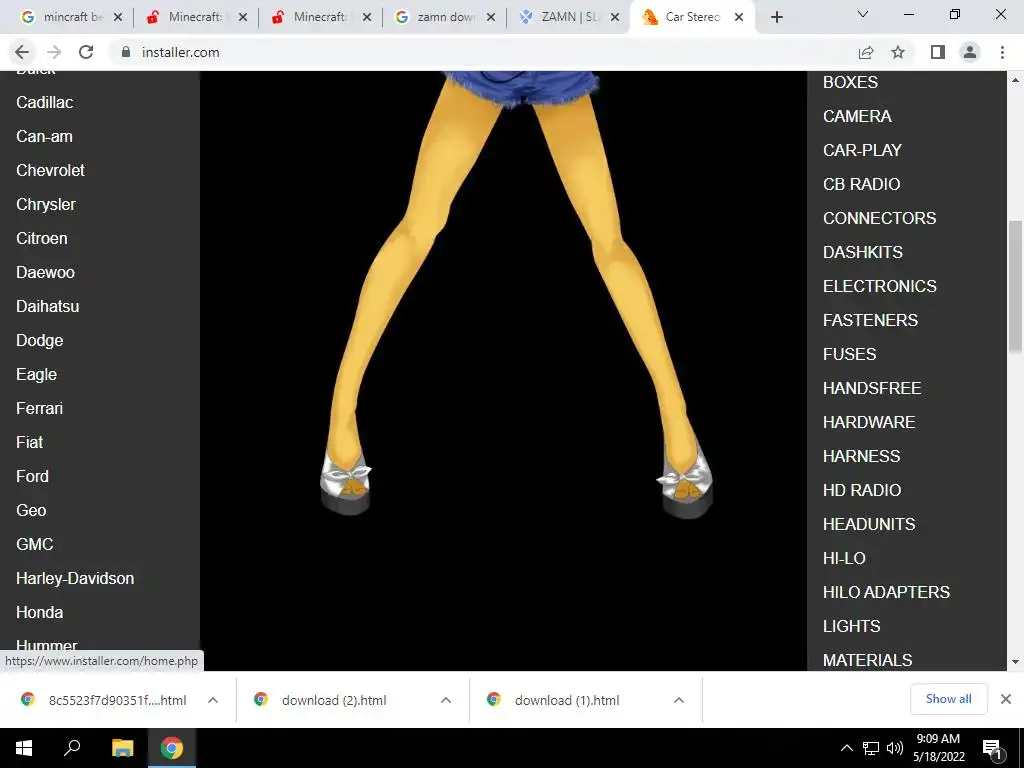Reload the installer.com page
1024x768 pixels.
coord(86,52)
